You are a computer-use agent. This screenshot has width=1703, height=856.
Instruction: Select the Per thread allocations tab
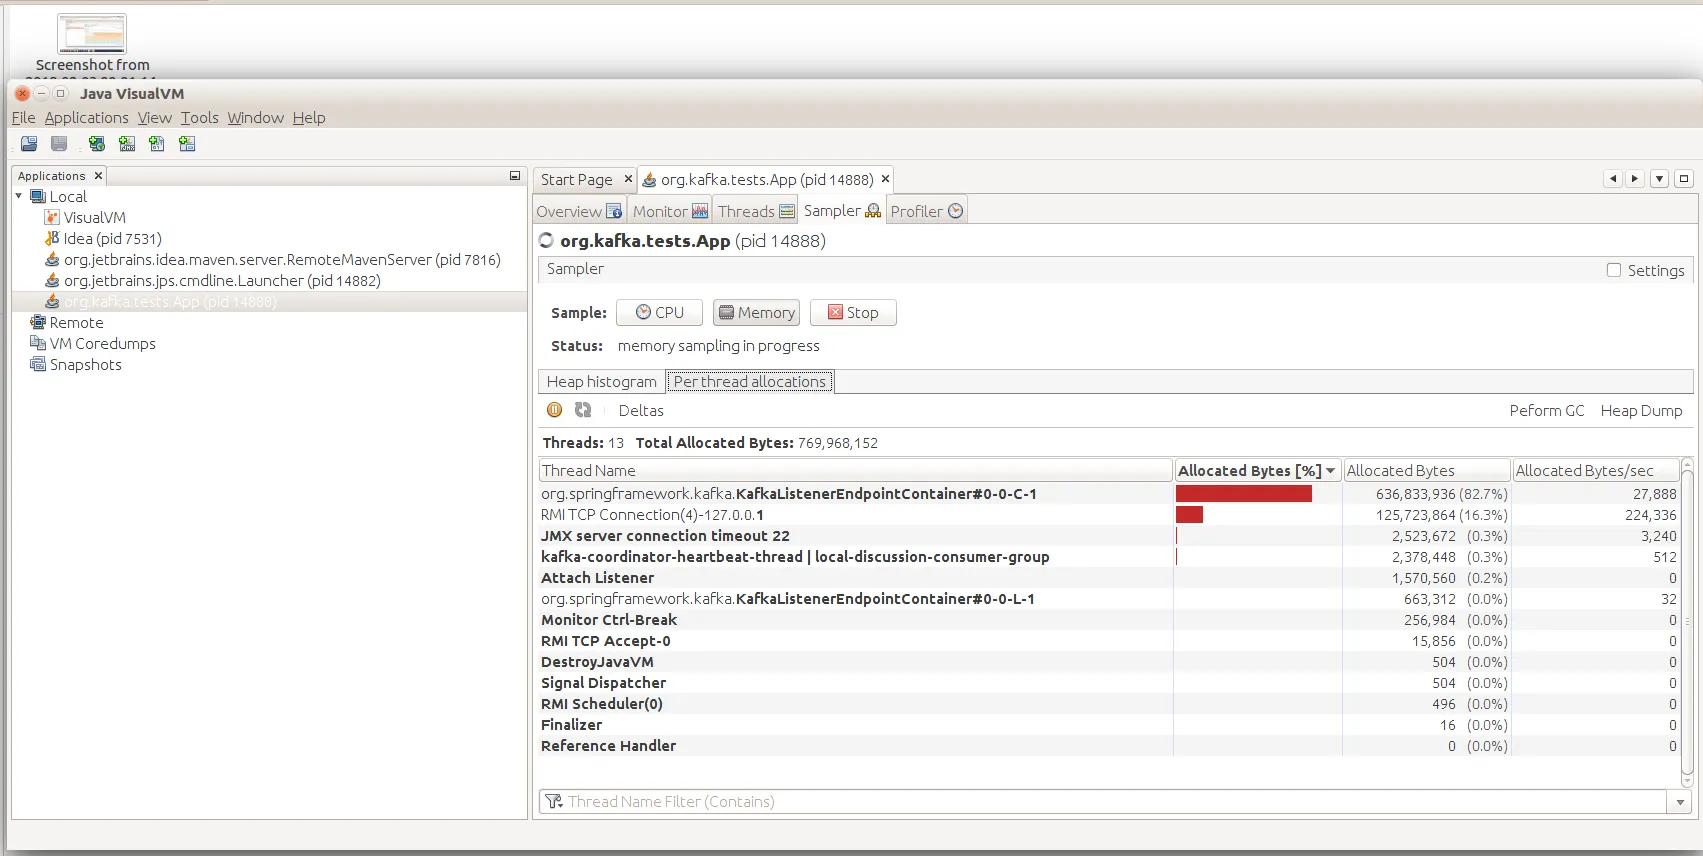tap(750, 382)
